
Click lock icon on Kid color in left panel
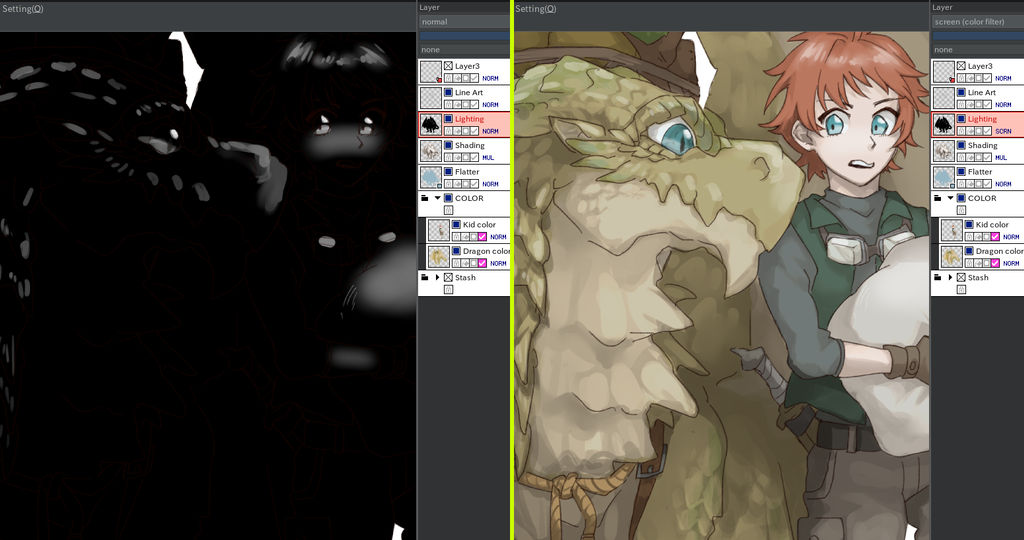coord(456,237)
